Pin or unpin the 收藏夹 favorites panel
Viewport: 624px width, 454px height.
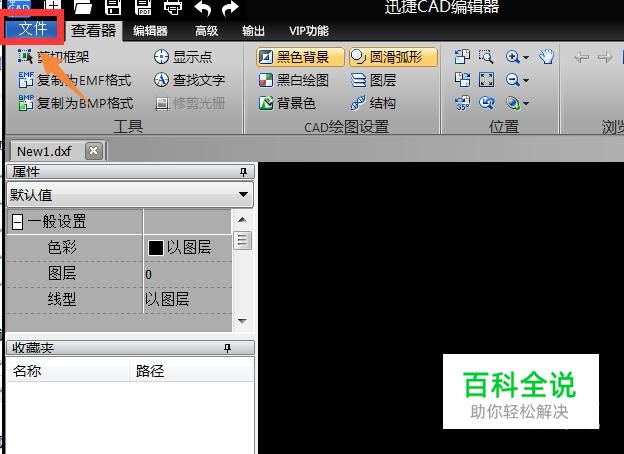click(227, 348)
